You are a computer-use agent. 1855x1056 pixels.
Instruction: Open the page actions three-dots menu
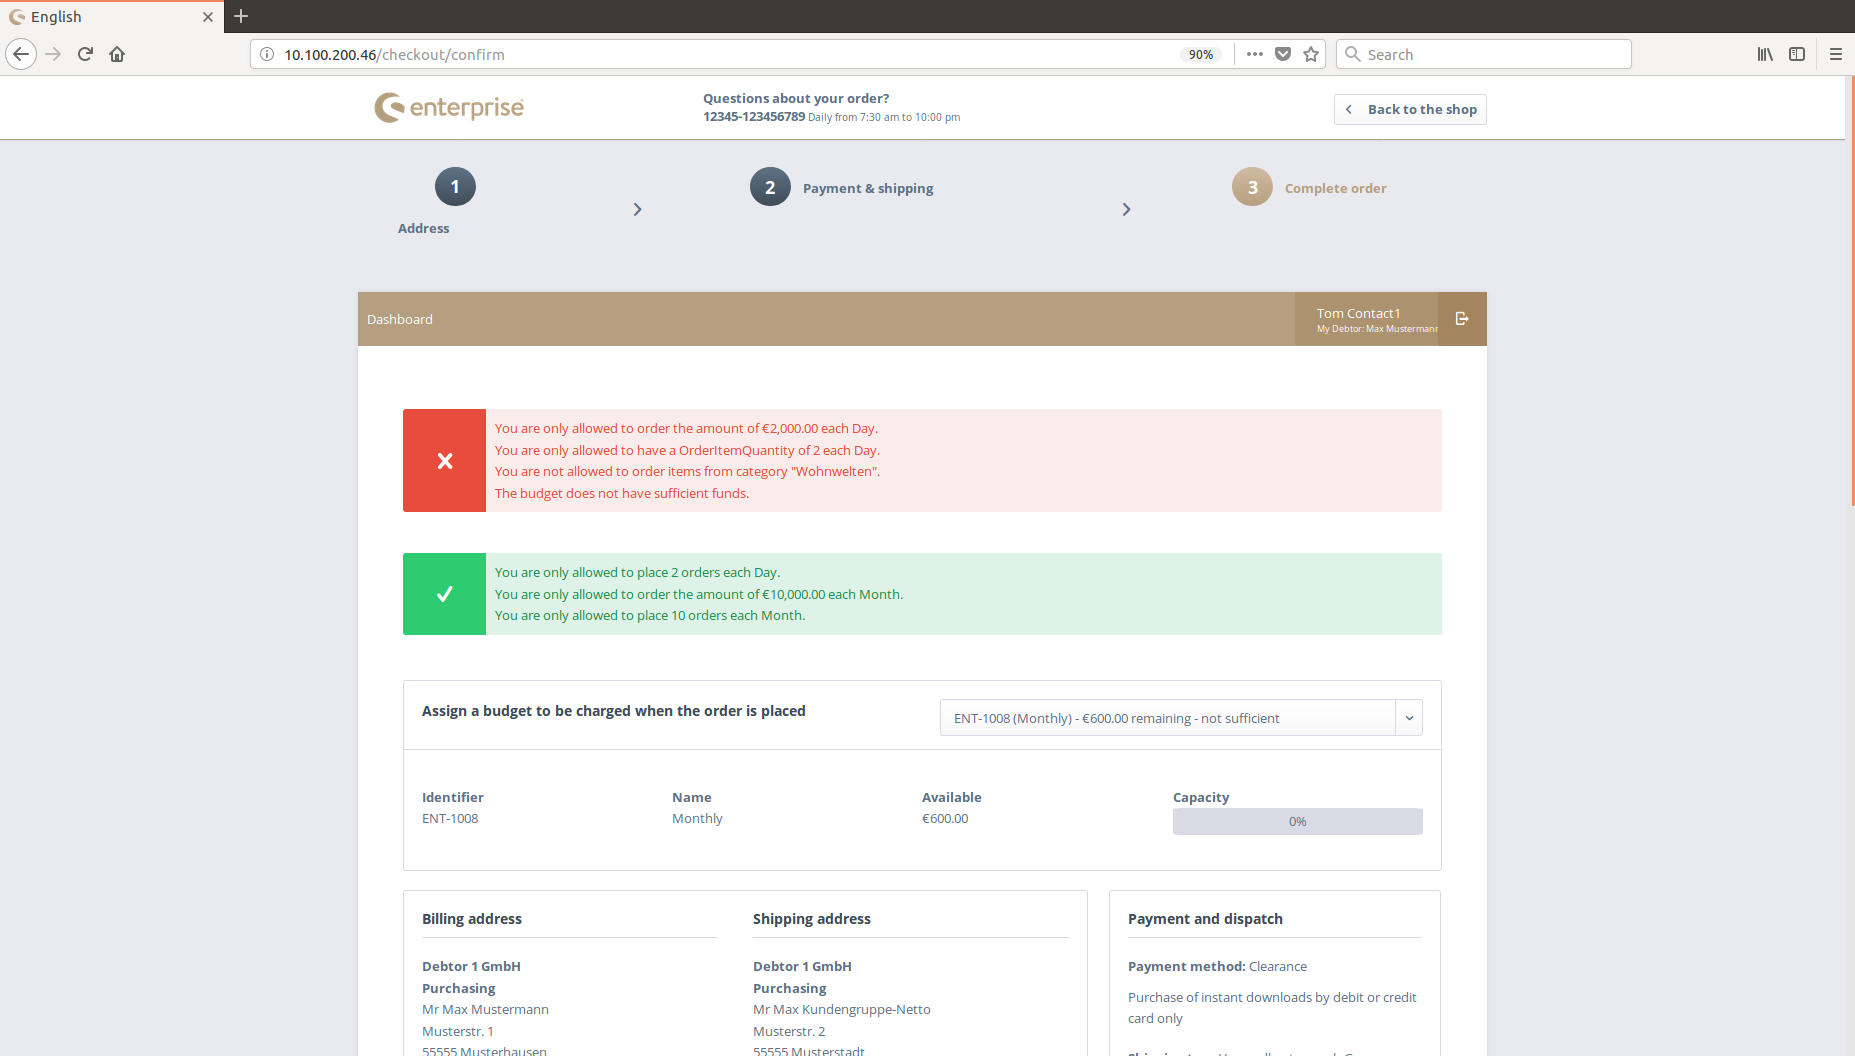pyautogui.click(x=1255, y=54)
